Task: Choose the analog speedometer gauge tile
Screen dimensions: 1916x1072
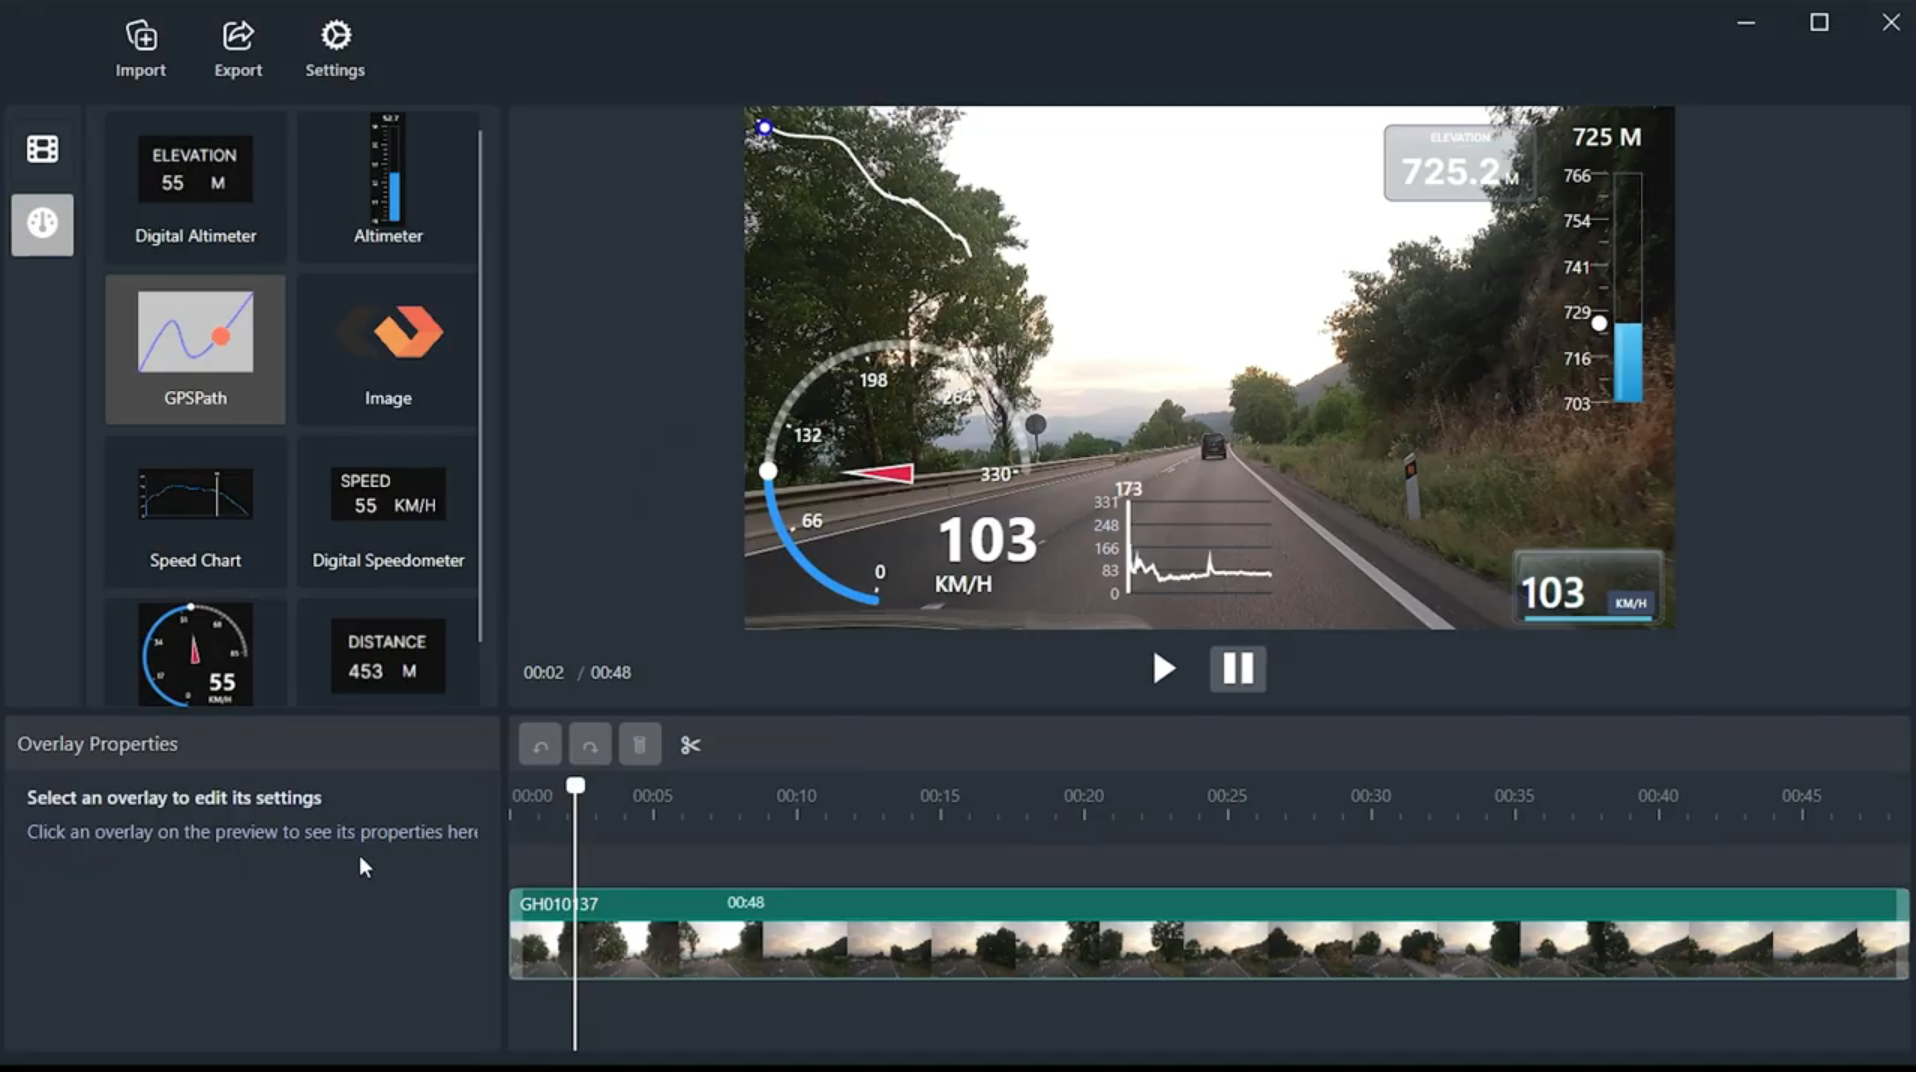Action: tap(195, 654)
